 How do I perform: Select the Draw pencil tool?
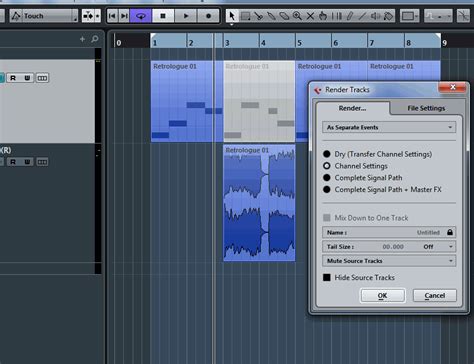[349, 16]
